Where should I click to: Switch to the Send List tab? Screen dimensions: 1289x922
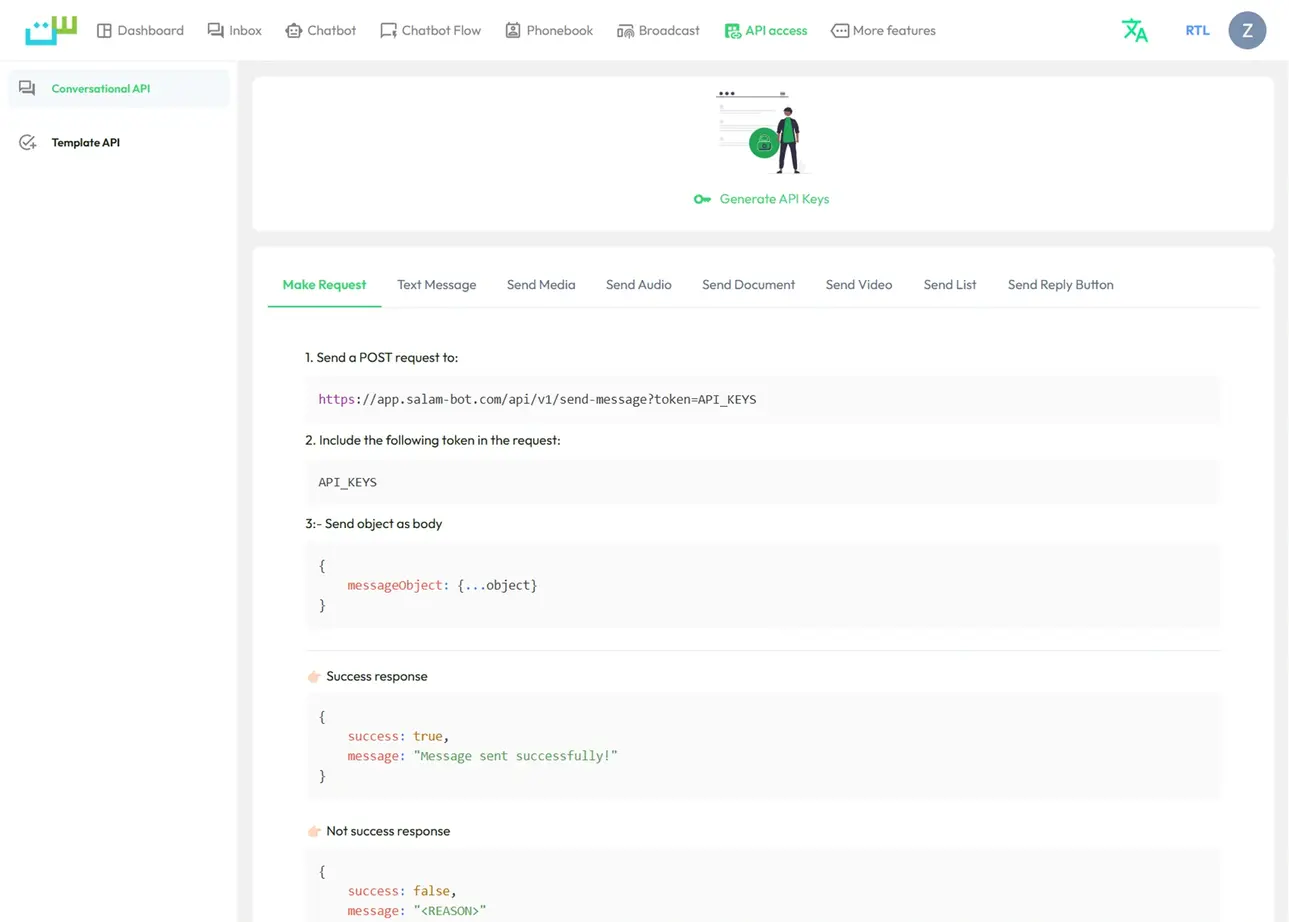pyautogui.click(x=950, y=285)
